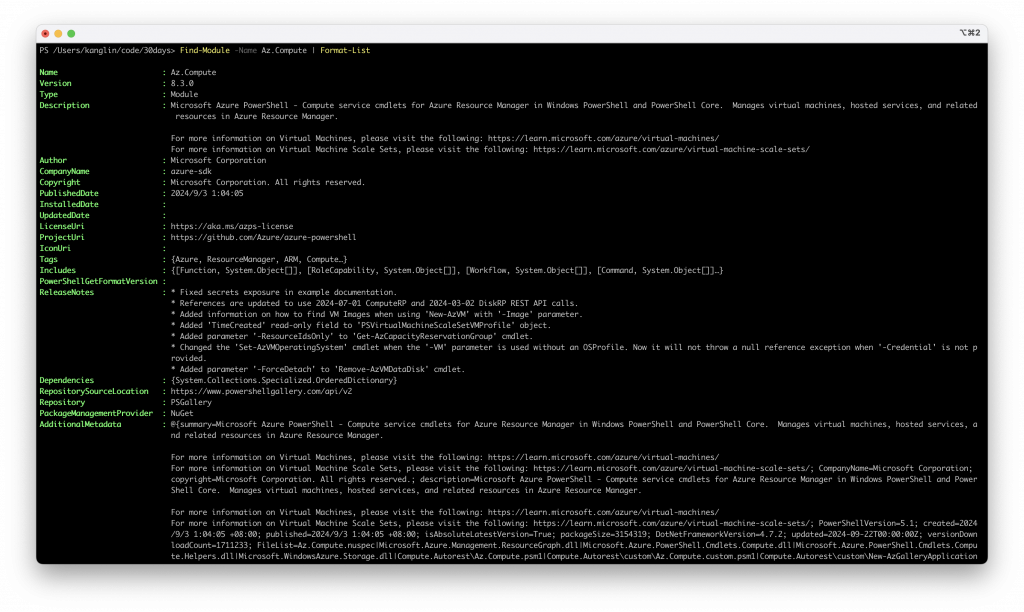Click the -Name parameter in the command
This screenshot has height=612, width=1024.
pyautogui.click(x=246, y=50)
